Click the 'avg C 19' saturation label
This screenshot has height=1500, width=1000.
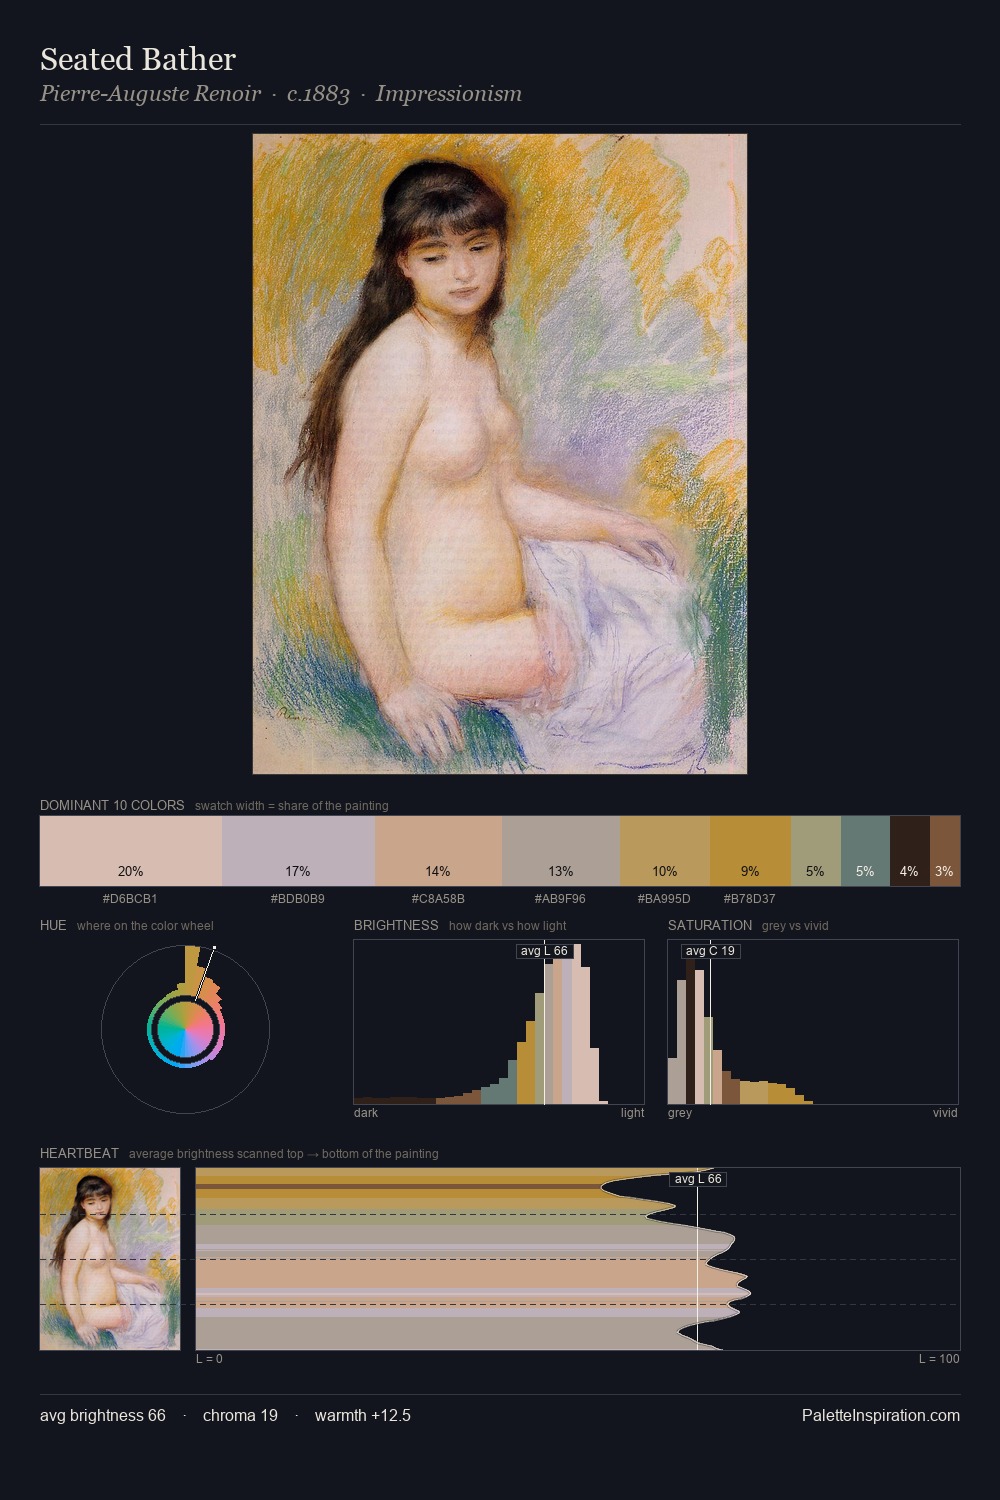[710, 951]
